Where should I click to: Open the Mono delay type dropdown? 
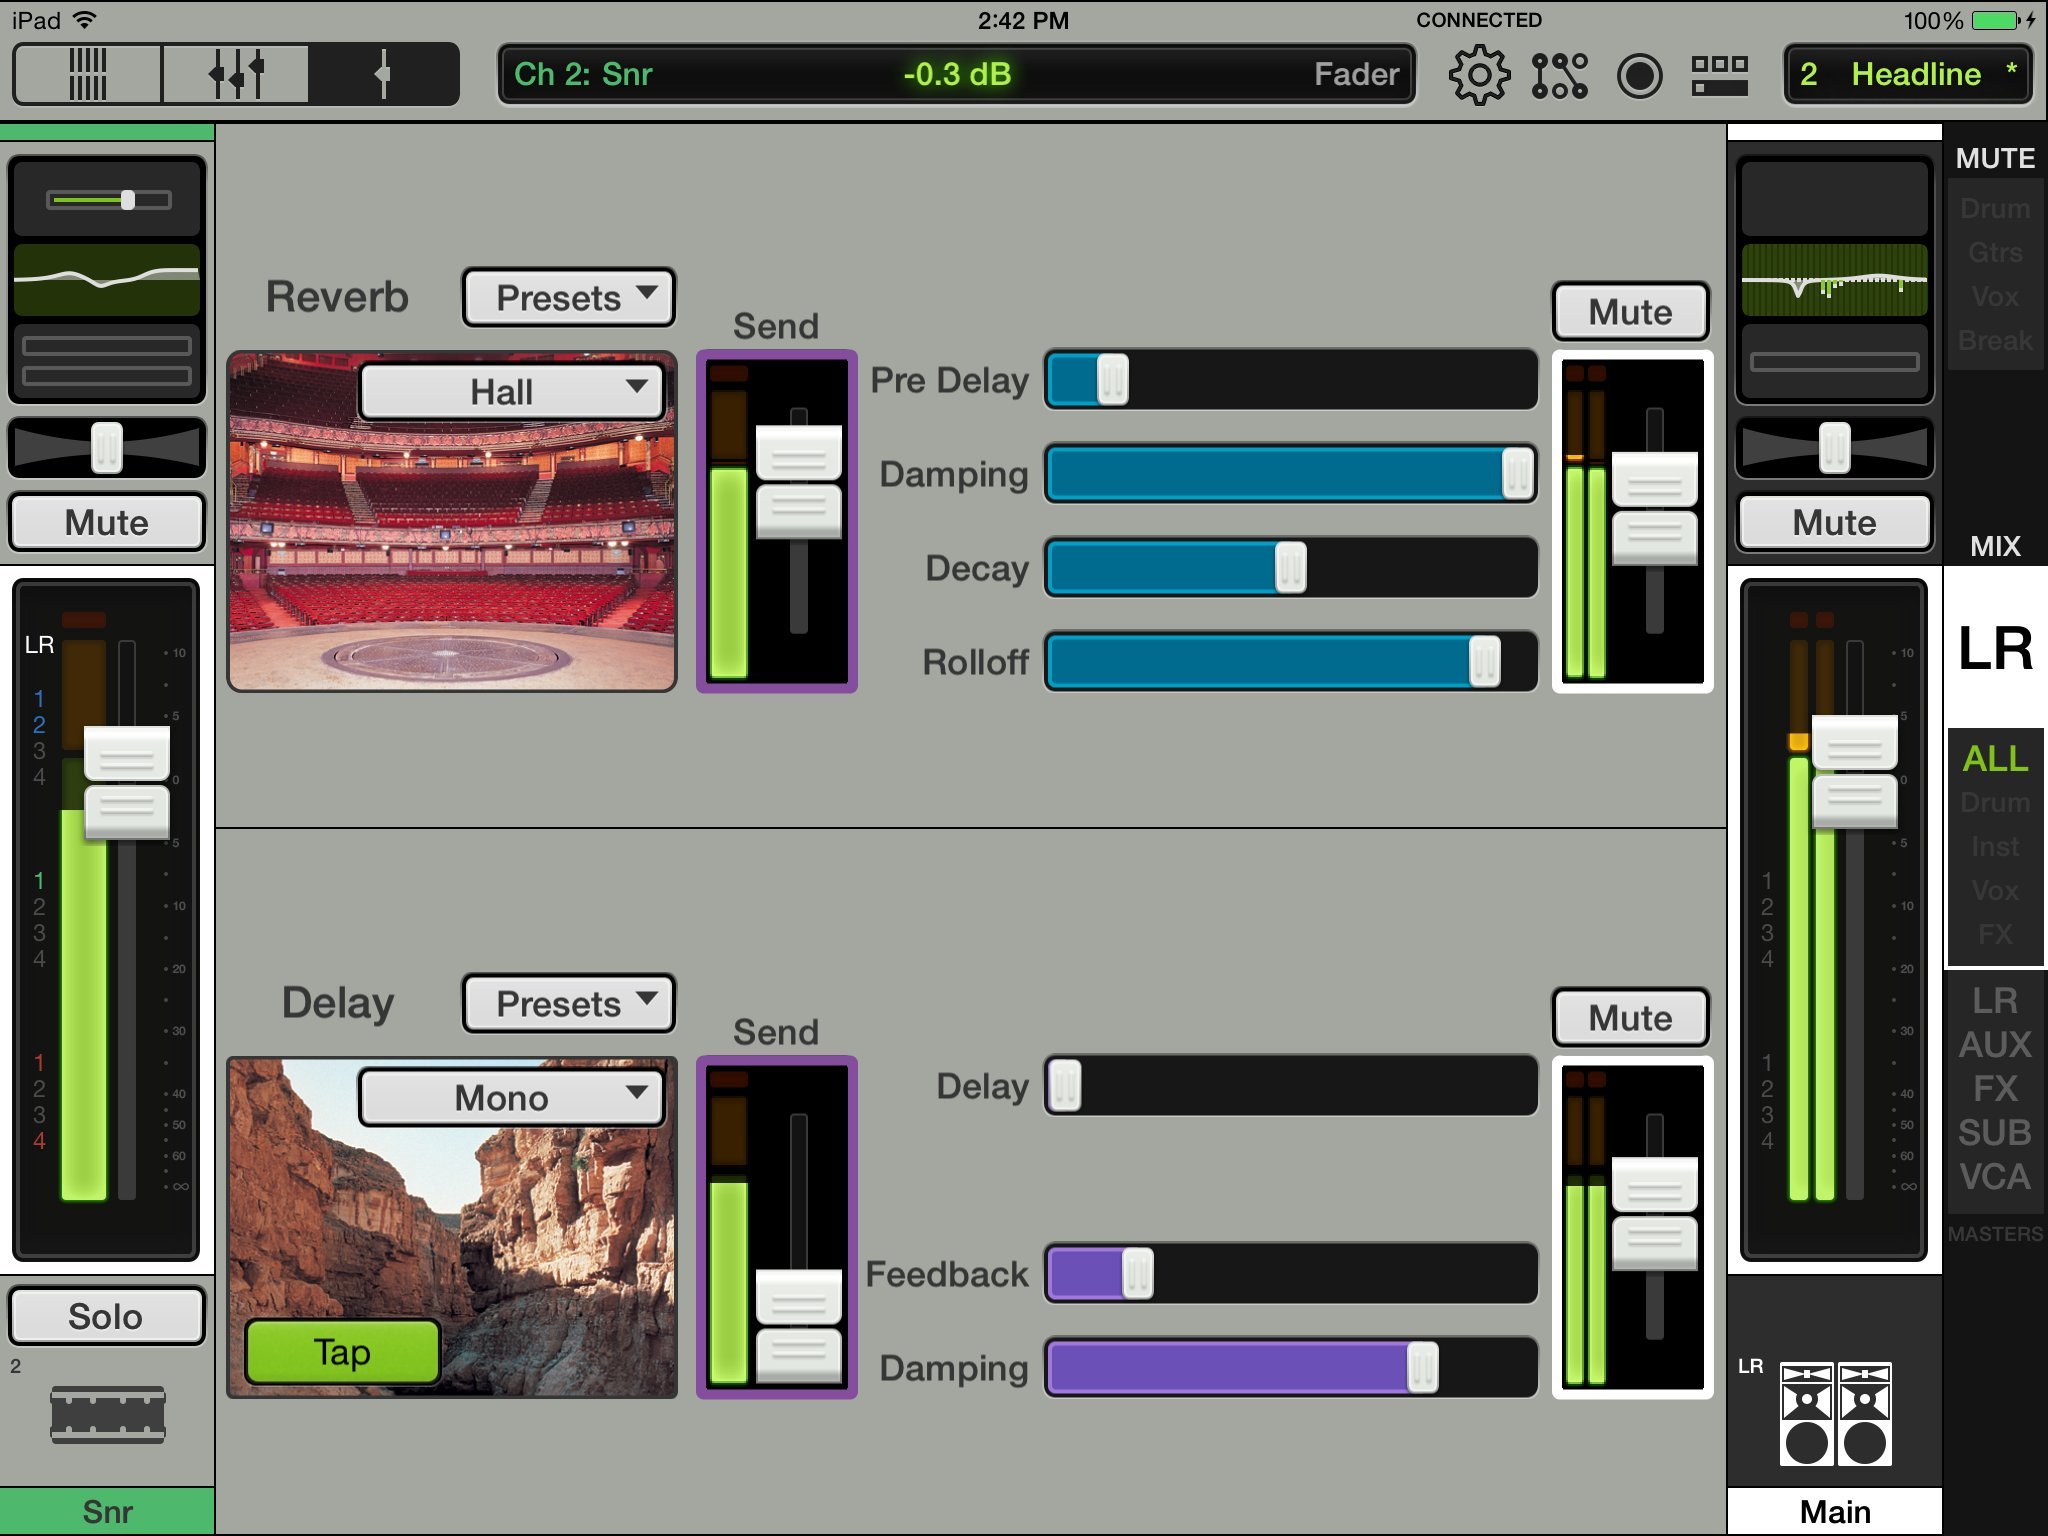click(x=512, y=1098)
